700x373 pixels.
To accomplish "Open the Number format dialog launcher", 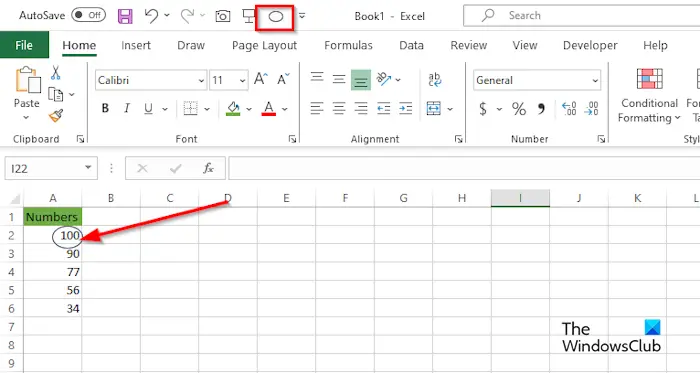I will (601, 140).
